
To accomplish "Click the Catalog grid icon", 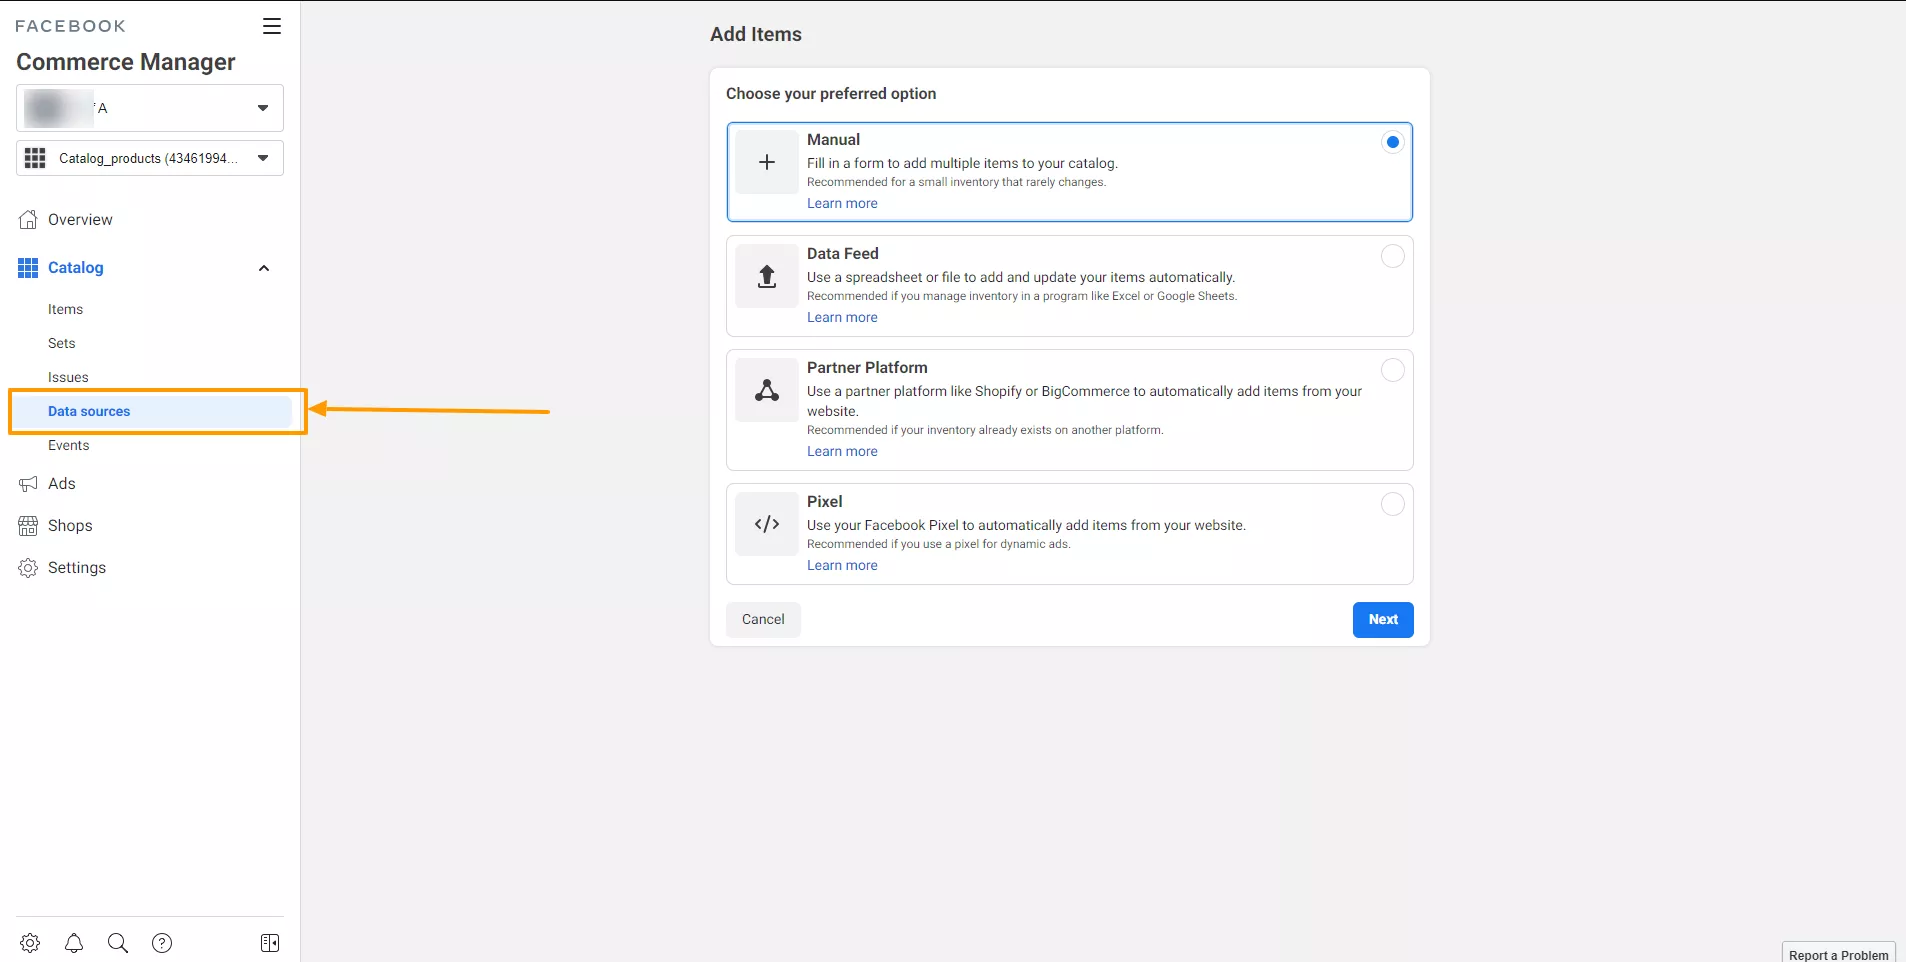I will tap(28, 268).
